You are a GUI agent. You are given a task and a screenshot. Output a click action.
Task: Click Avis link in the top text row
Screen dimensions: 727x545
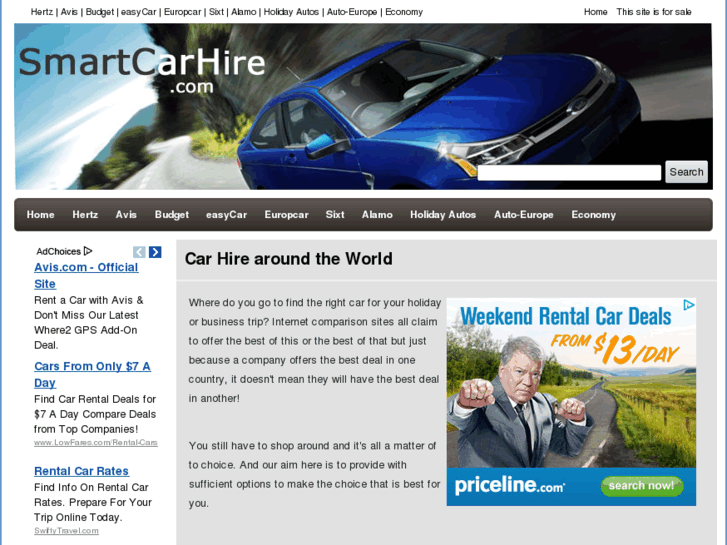(69, 12)
